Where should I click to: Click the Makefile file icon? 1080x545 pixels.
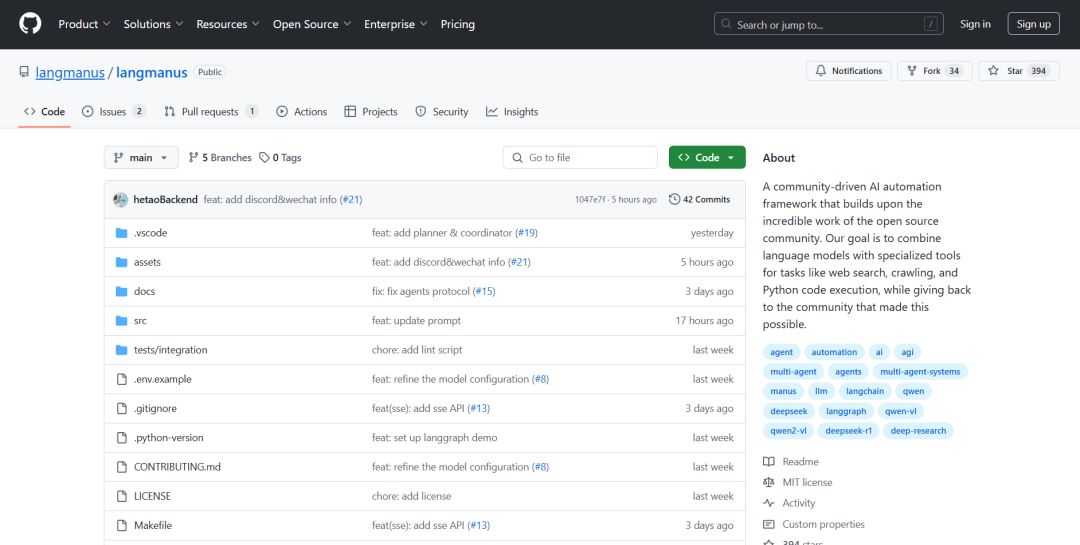[x=122, y=526]
